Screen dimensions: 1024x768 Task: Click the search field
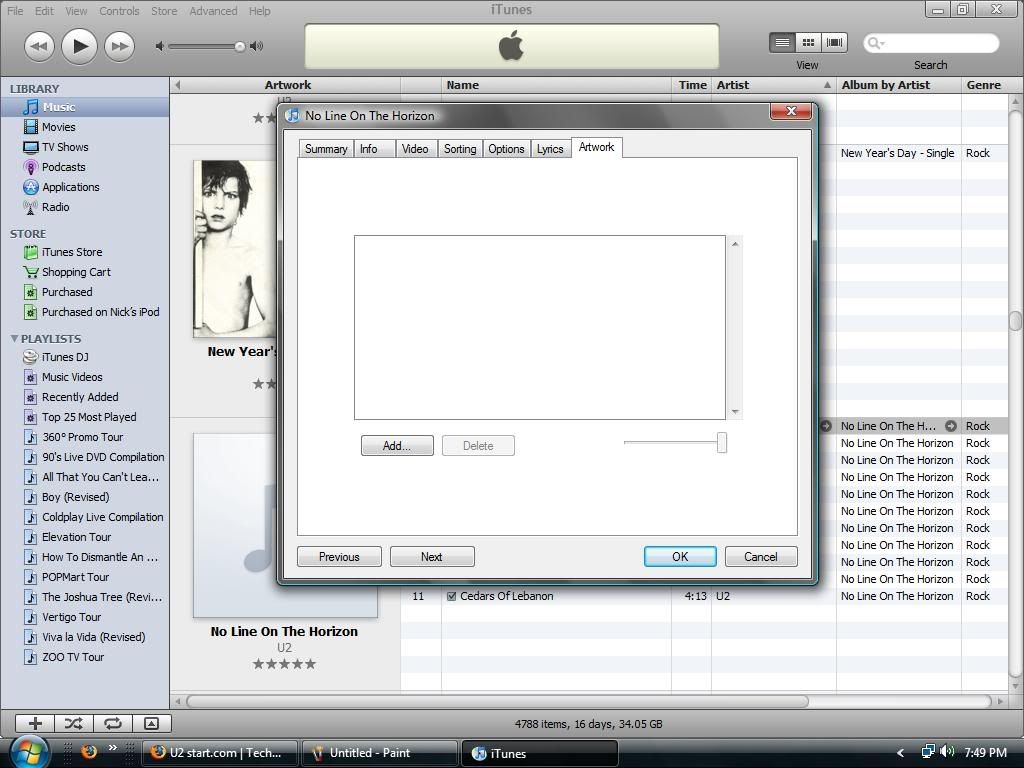coord(931,43)
